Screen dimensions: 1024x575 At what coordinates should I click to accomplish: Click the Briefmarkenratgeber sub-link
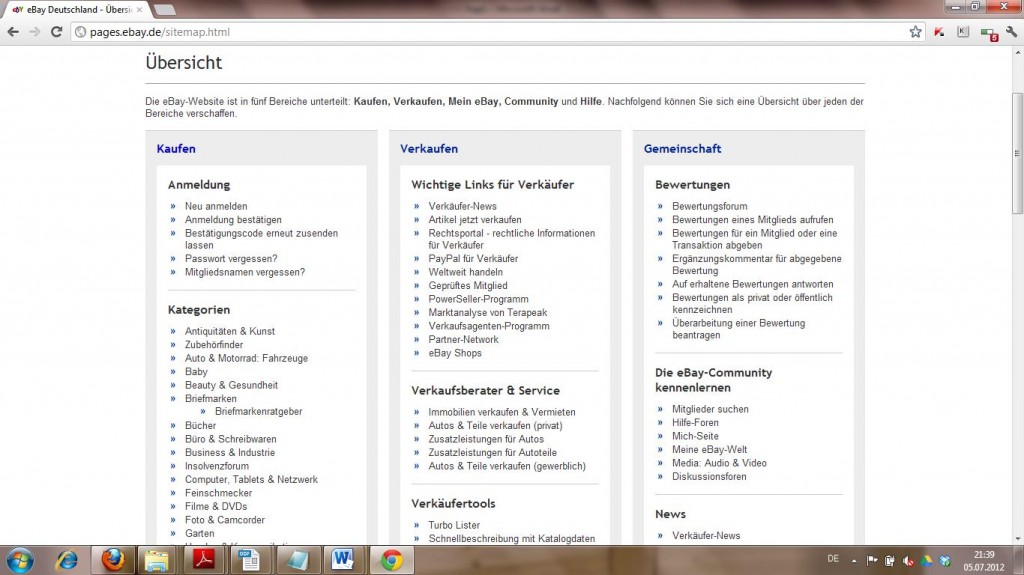click(259, 411)
